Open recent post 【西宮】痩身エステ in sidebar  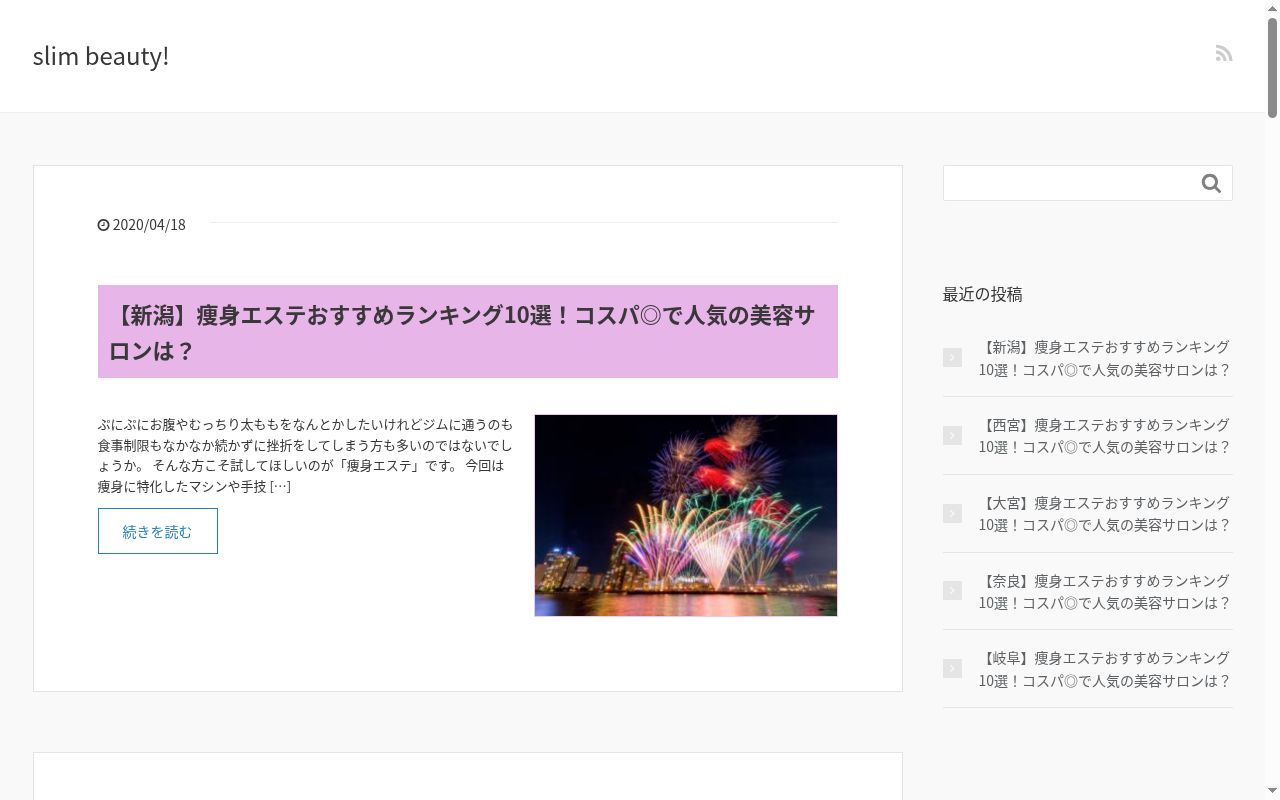pos(1104,436)
